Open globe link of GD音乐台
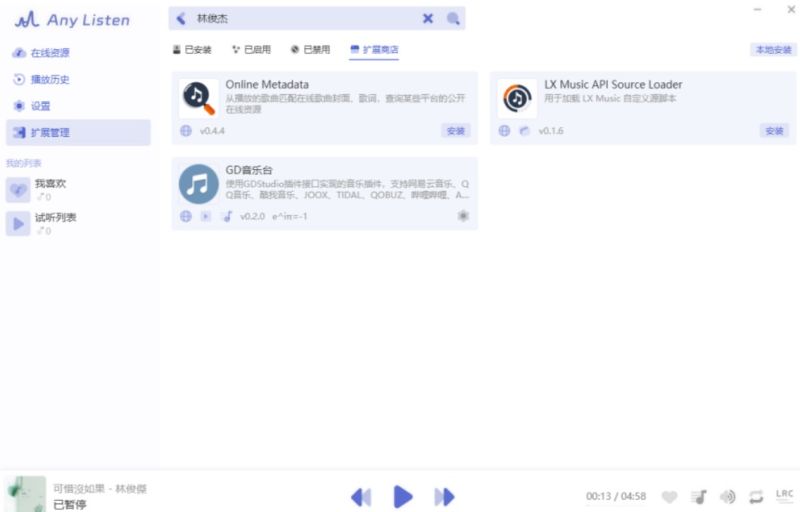The image size is (800, 512). click(186, 217)
